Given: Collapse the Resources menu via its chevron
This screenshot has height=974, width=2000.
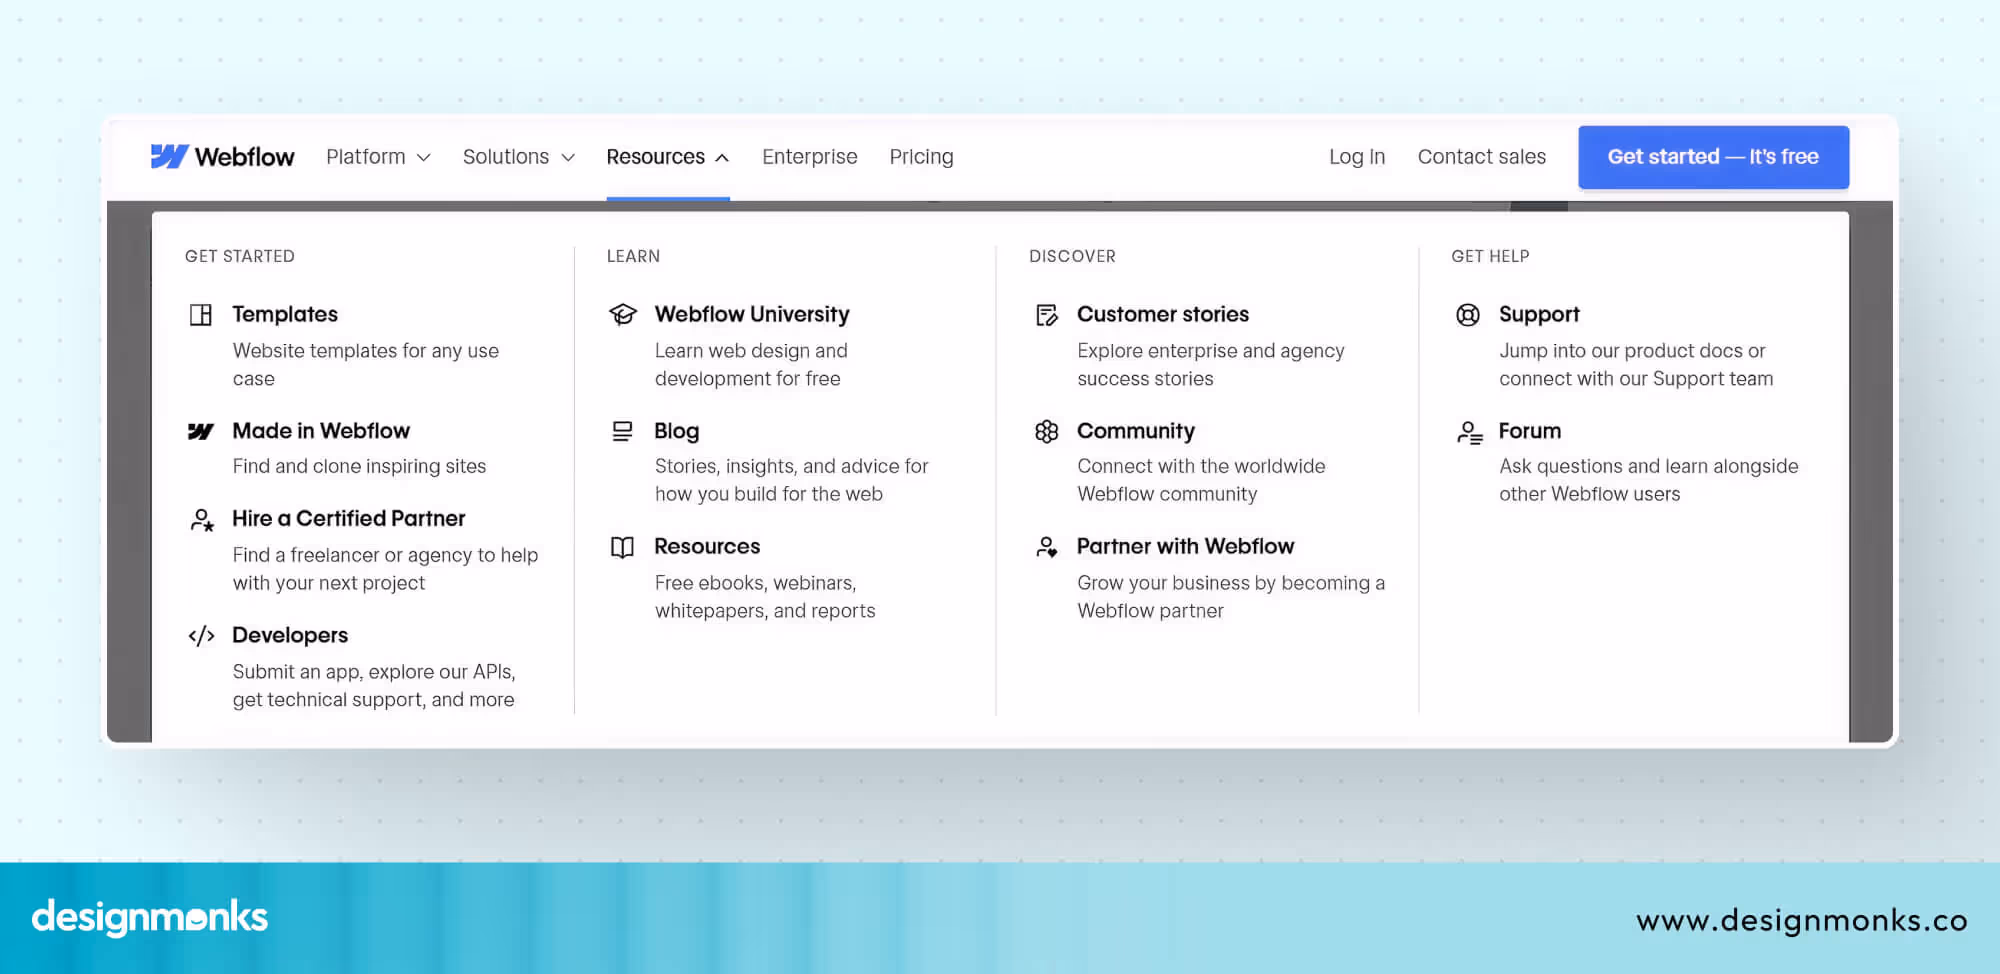Looking at the screenshot, I should click(x=722, y=156).
